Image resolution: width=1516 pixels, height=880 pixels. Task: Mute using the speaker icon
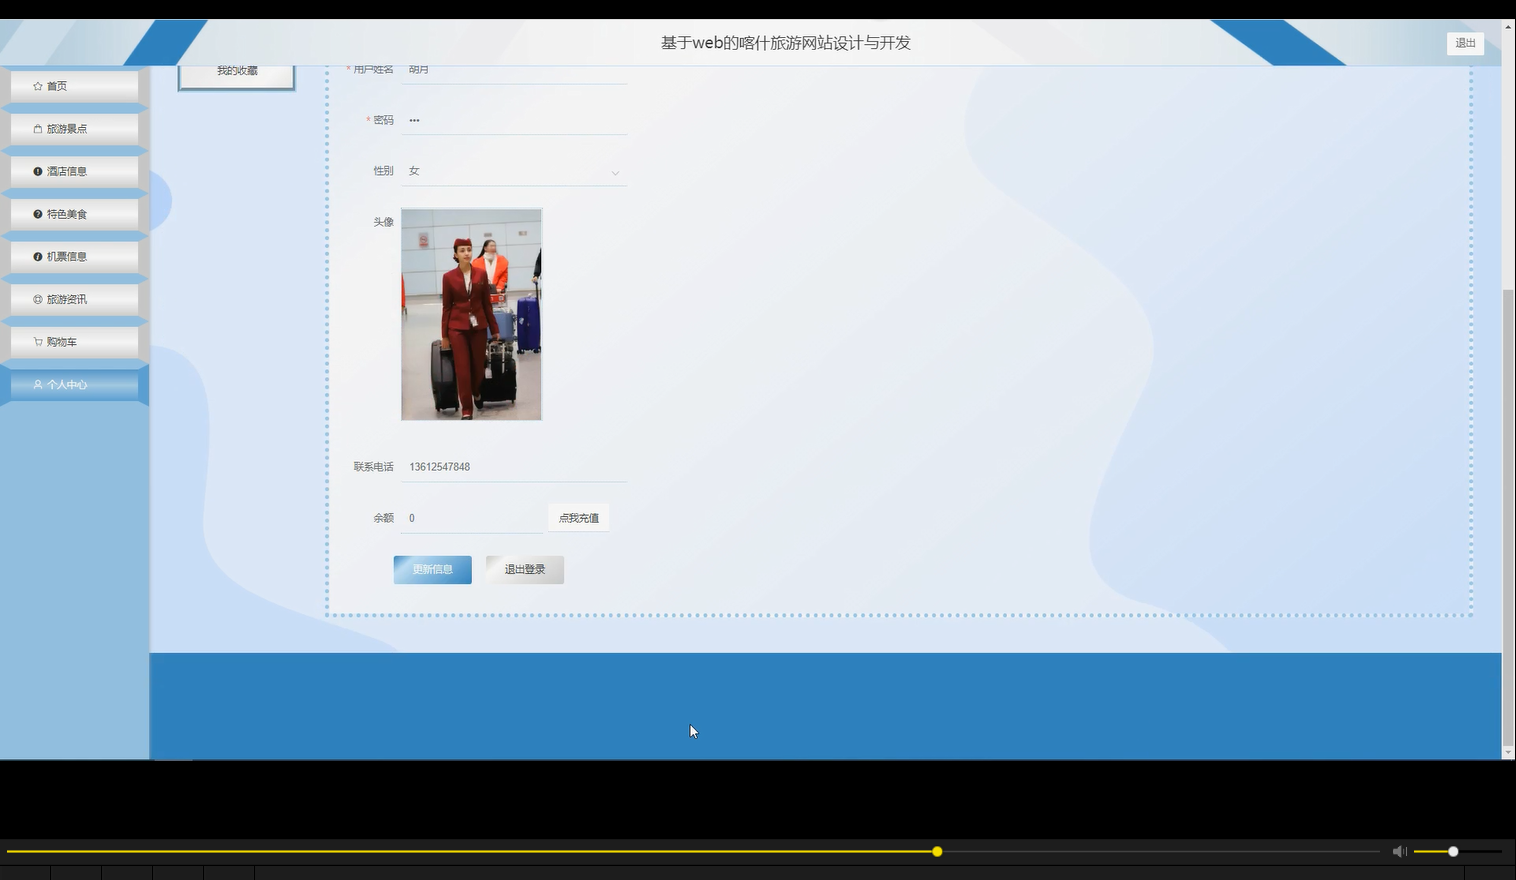(1399, 852)
